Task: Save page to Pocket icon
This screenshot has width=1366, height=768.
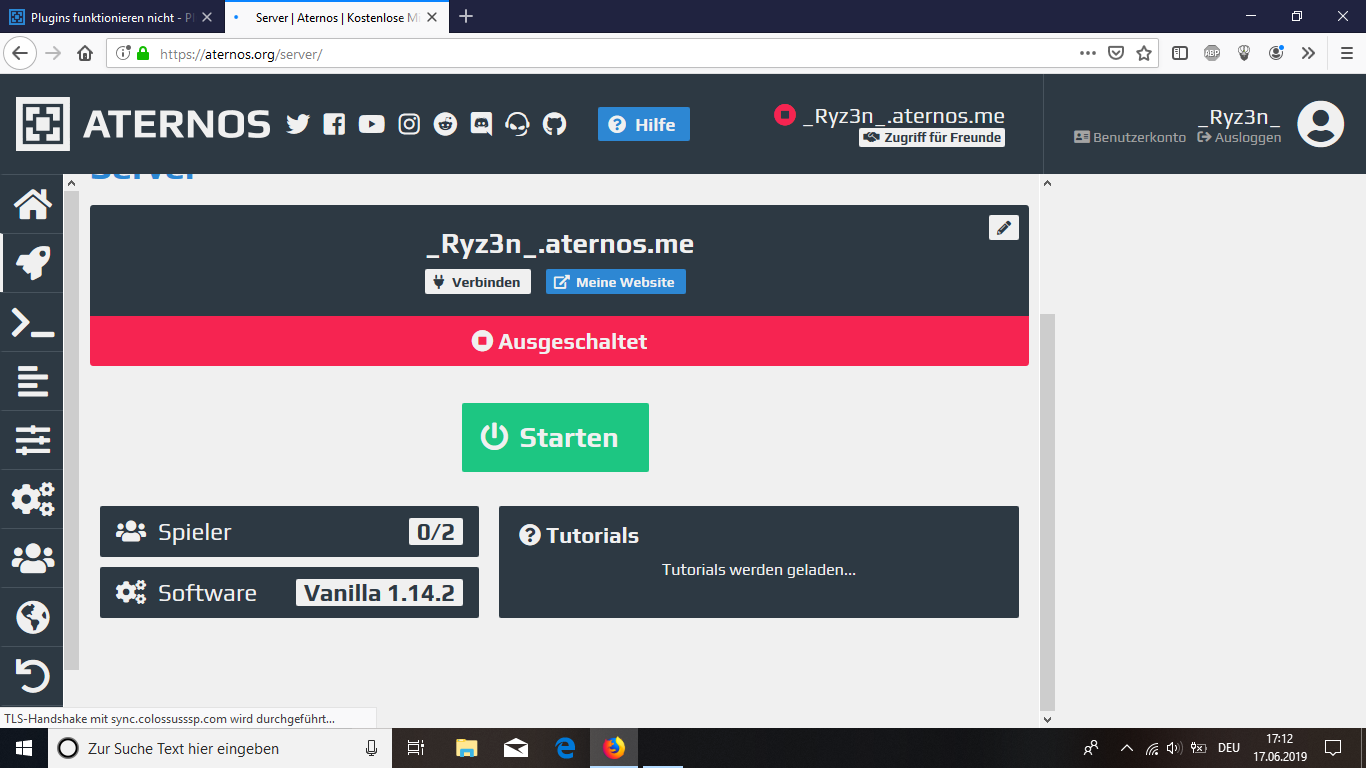Action: point(1116,53)
